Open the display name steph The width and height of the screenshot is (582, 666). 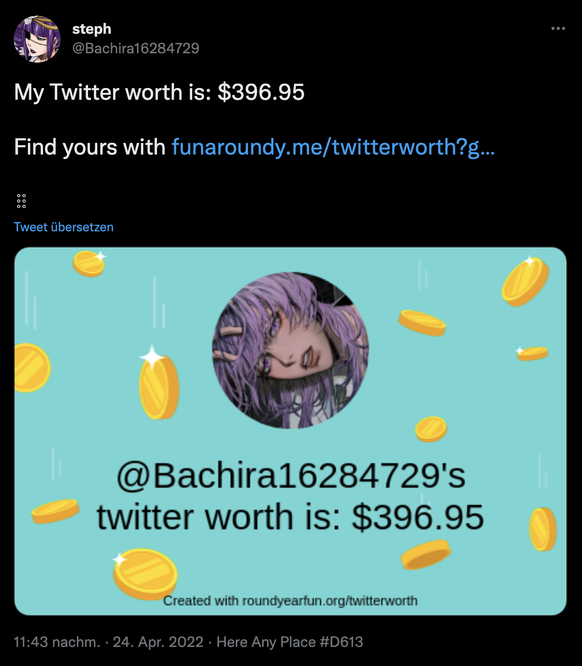[92, 29]
